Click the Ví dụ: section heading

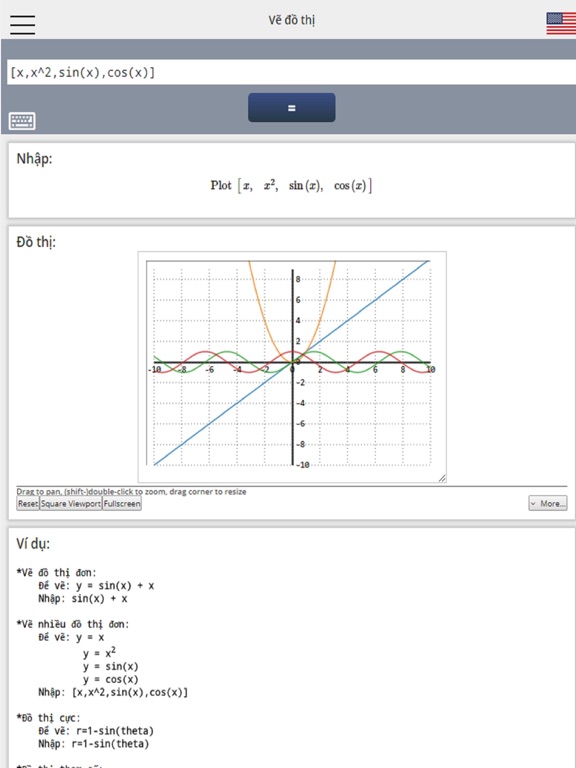tap(33, 544)
